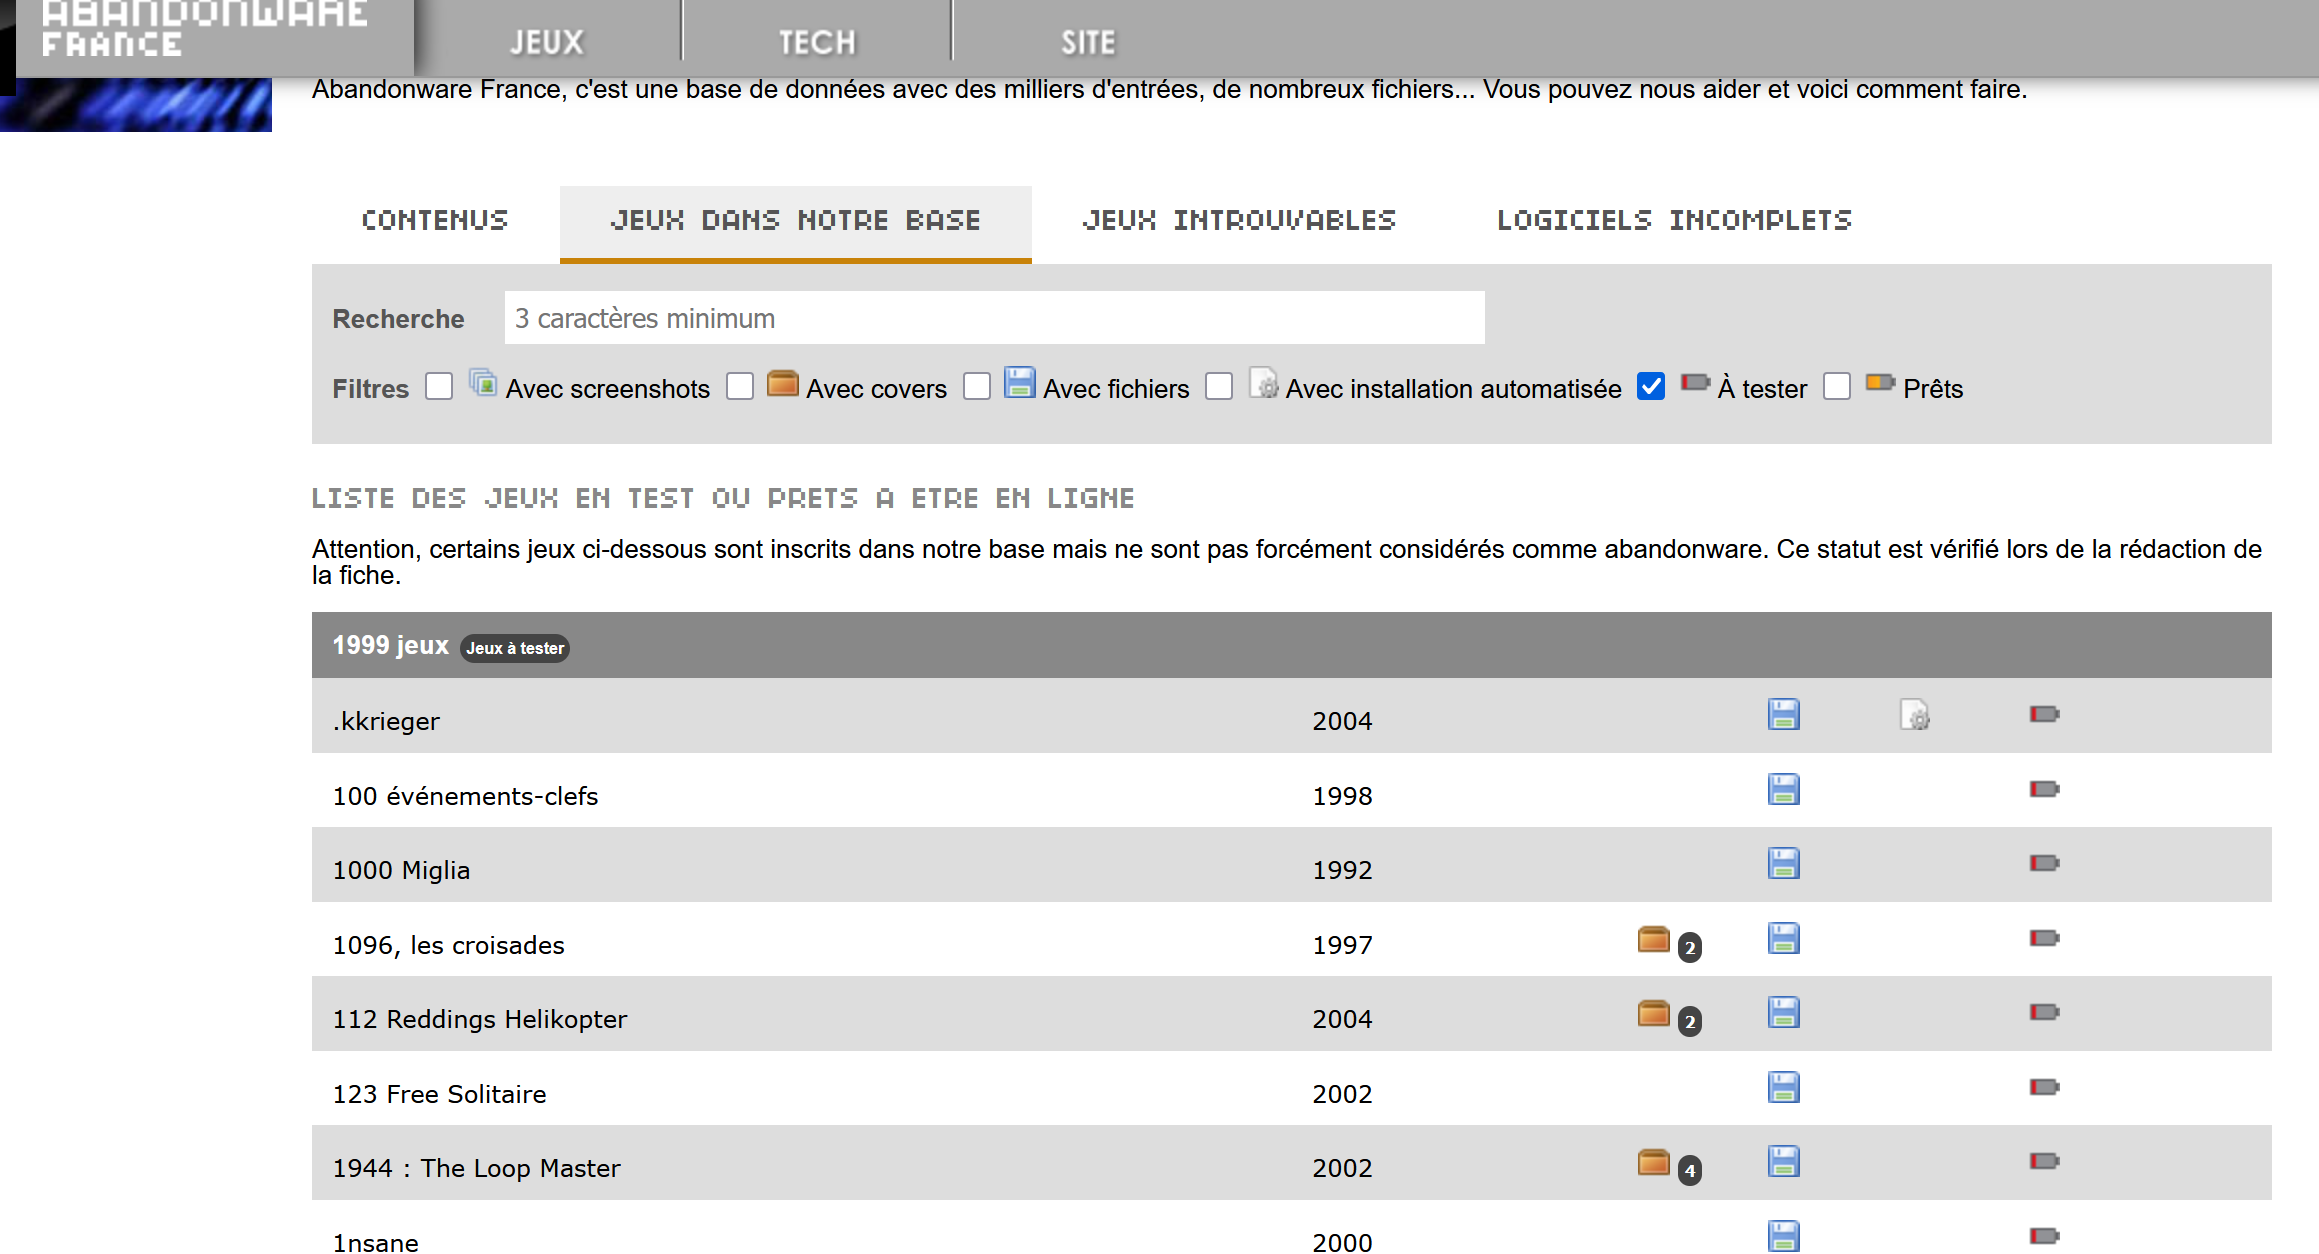This screenshot has height=1254, width=2319.
Task: Enable the Avec screenshots filter checkbox
Action: [439, 386]
